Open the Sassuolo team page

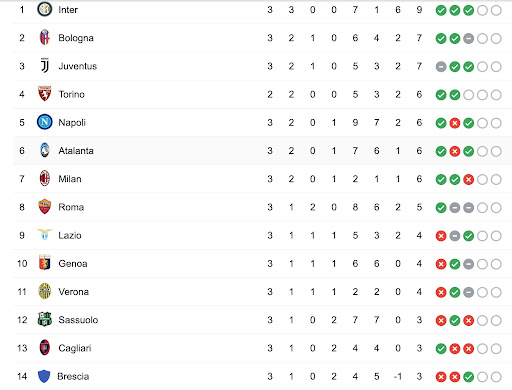(x=78, y=320)
